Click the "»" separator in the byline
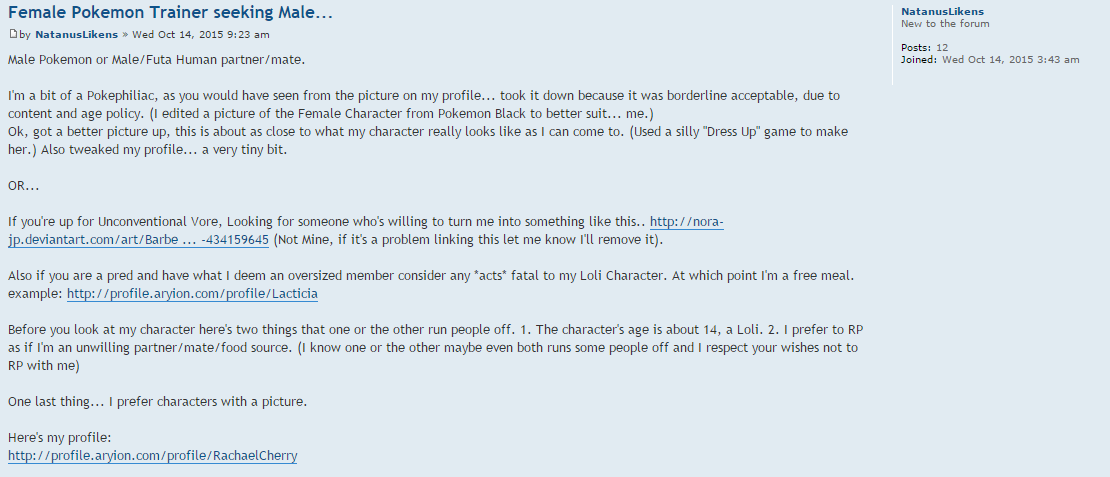This screenshot has height=477, width=1110. coord(125,34)
